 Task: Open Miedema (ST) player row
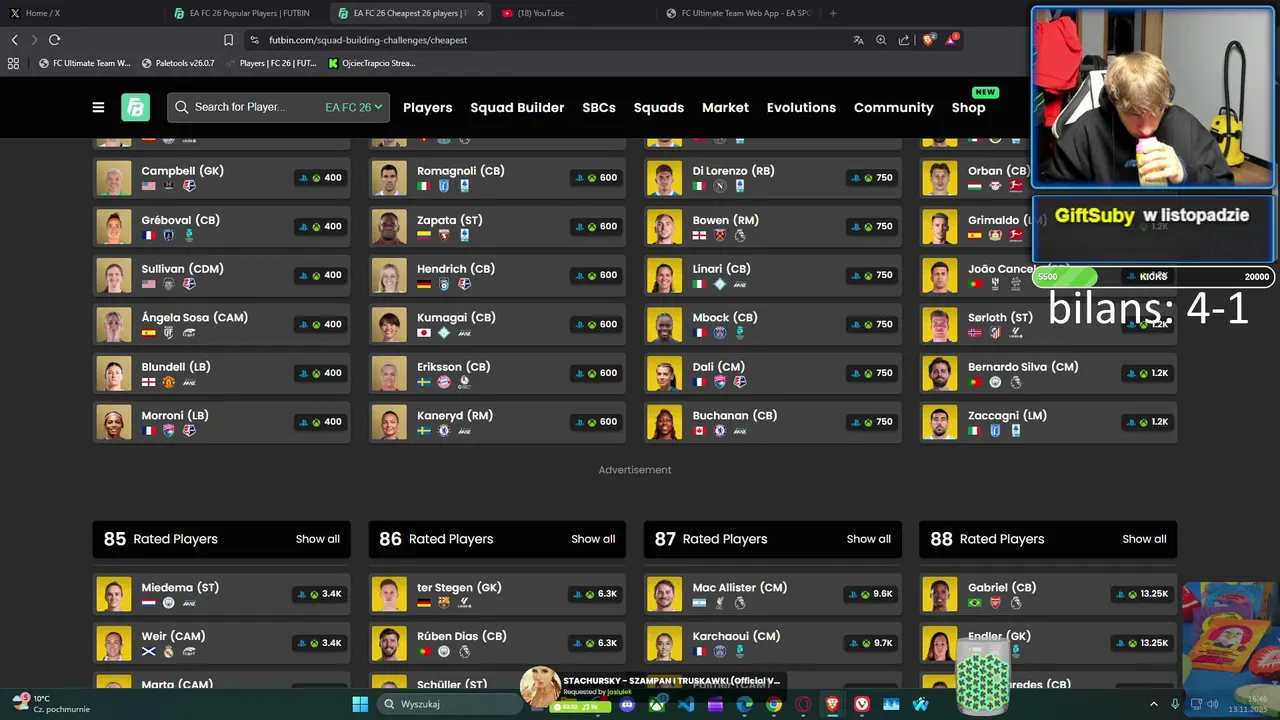[x=222, y=594]
